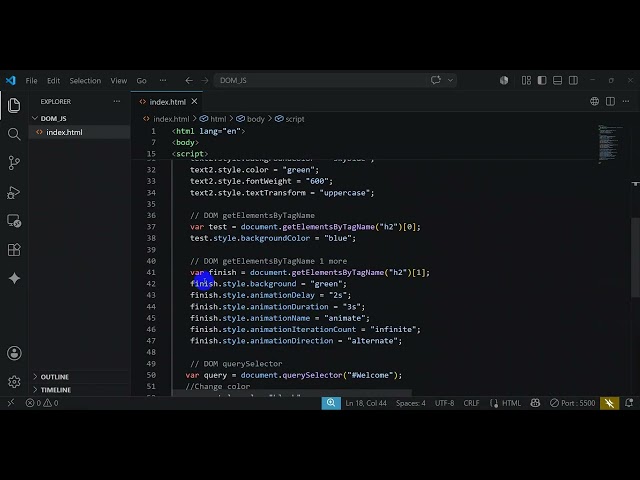Viewport: 640px width, 480px height.
Task: Open the sparkle AI assistant view
Action: click(14, 278)
